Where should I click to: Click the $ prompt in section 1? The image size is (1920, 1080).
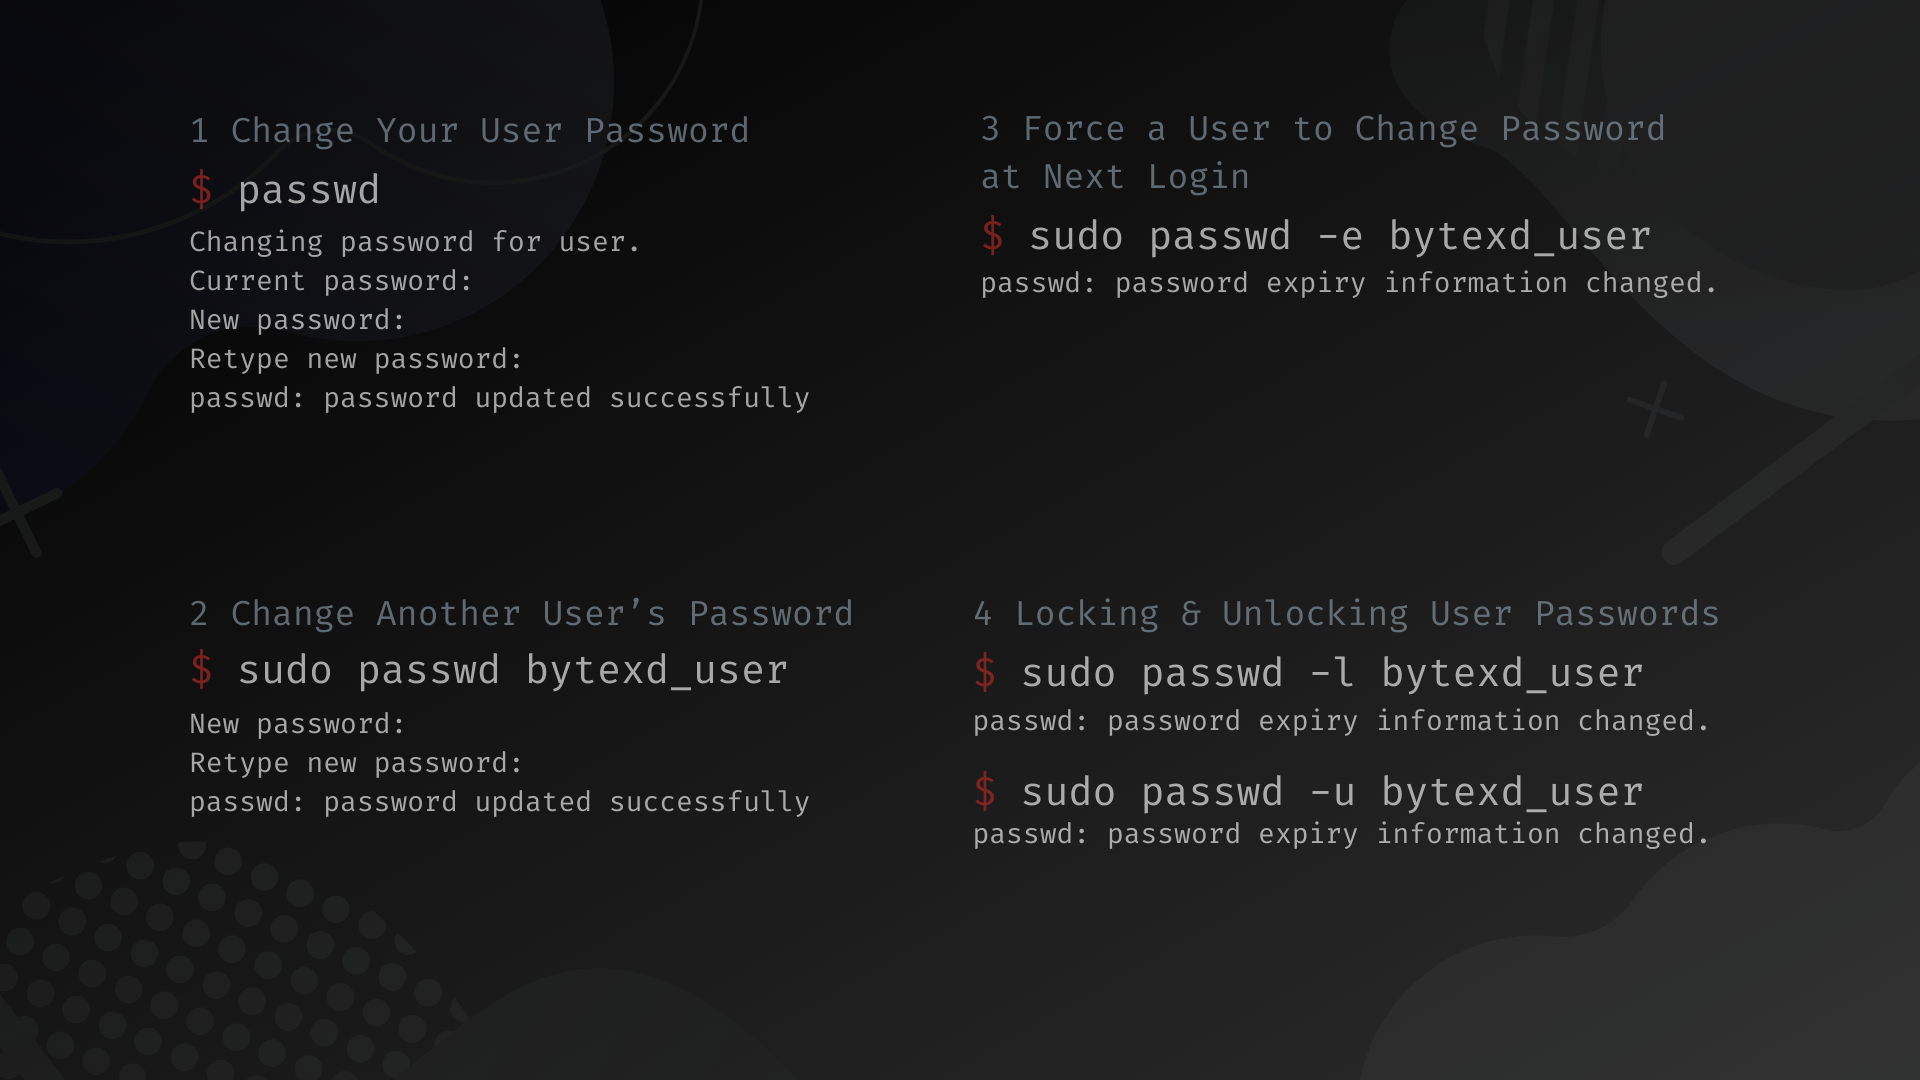click(x=202, y=190)
